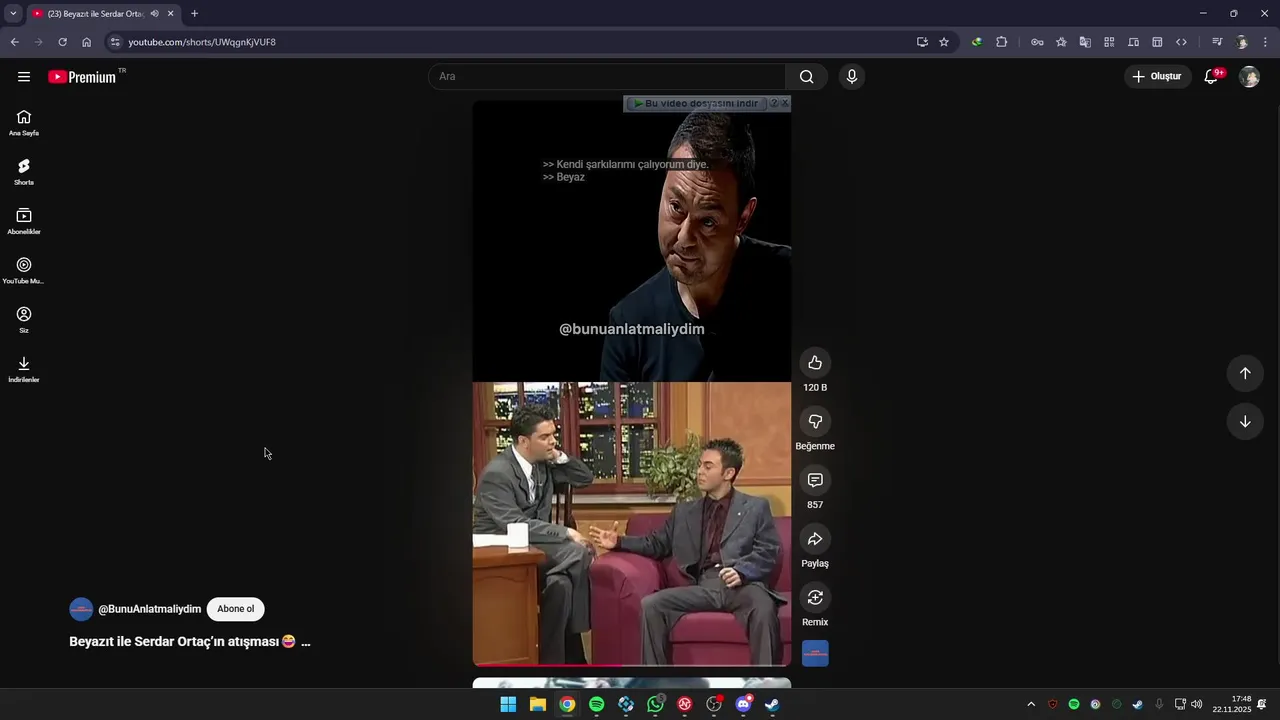1280x720 pixels.
Task: Start voice search with microphone icon
Action: 851,77
